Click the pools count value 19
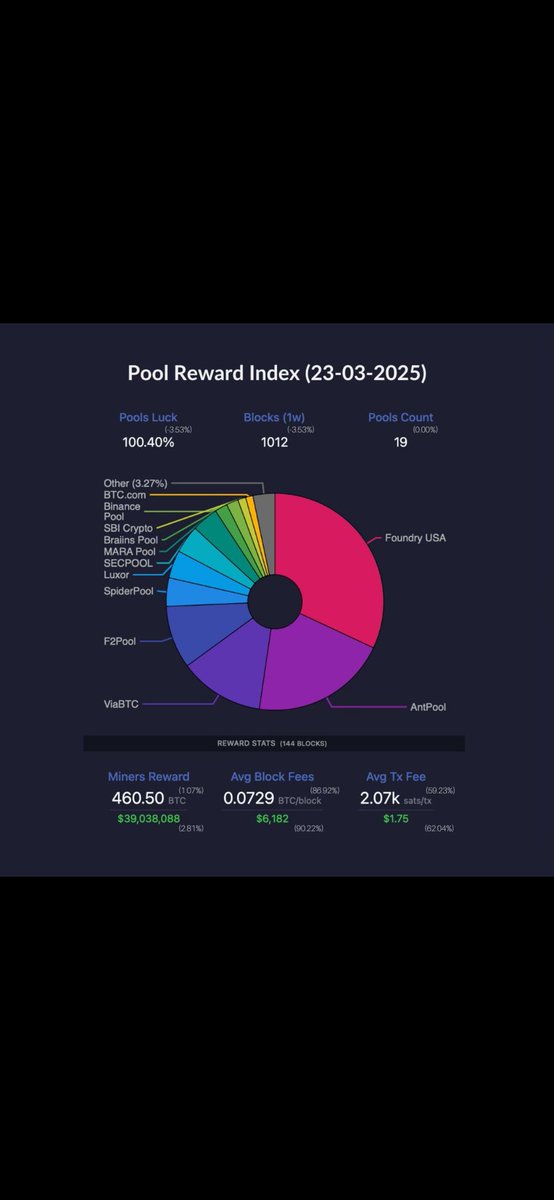 [x=400, y=441]
